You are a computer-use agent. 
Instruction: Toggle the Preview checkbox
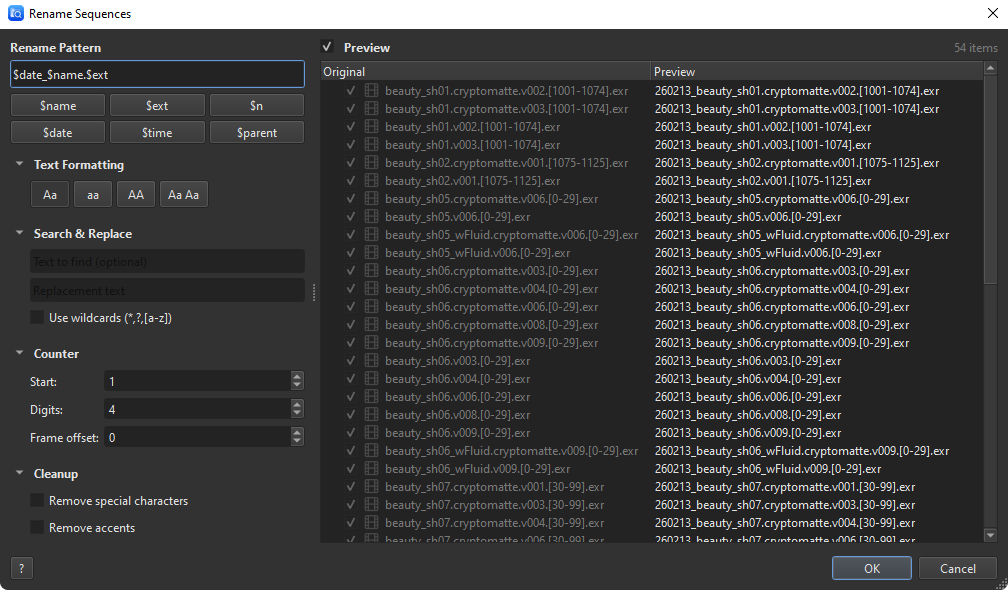click(x=327, y=47)
